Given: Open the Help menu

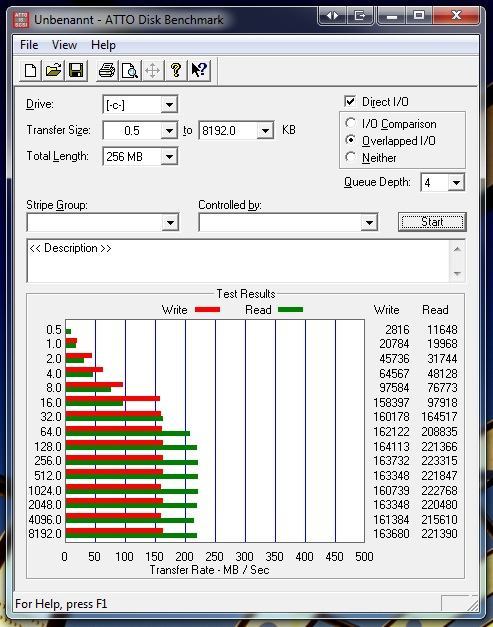Looking at the screenshot, I should pos(103,45).
